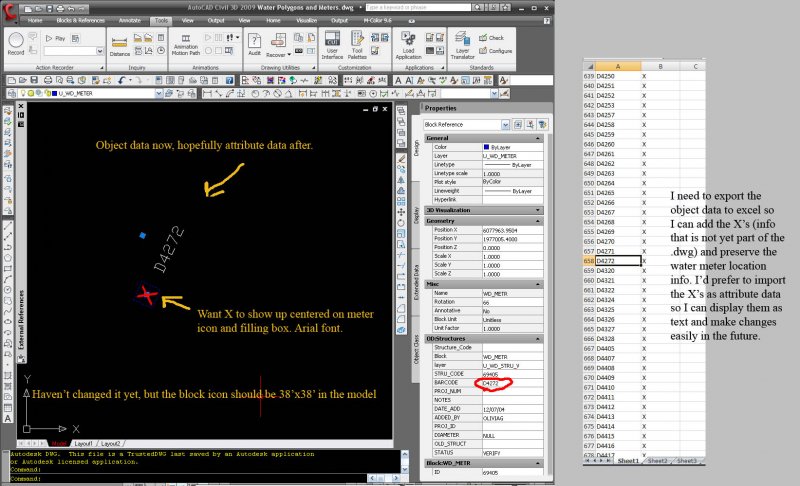Click the Quick Select icon in Properties
Image resolution: width=800 pixels, height=486 pixels.
[542, 124]
